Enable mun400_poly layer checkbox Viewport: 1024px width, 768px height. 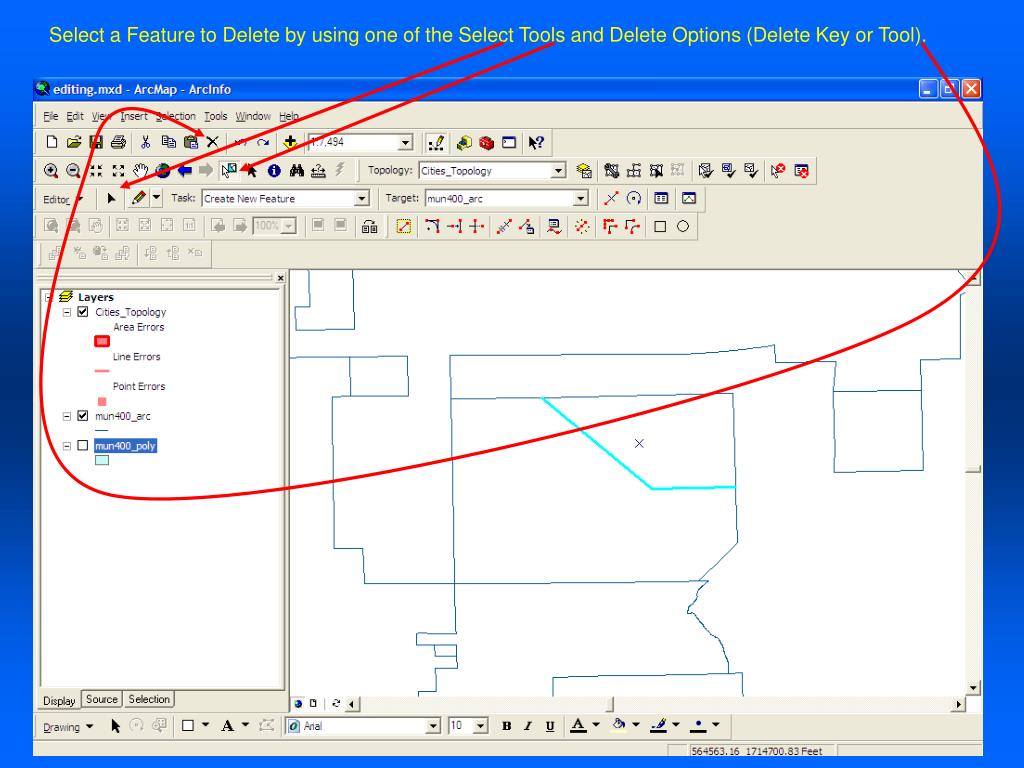coord(83,445)
